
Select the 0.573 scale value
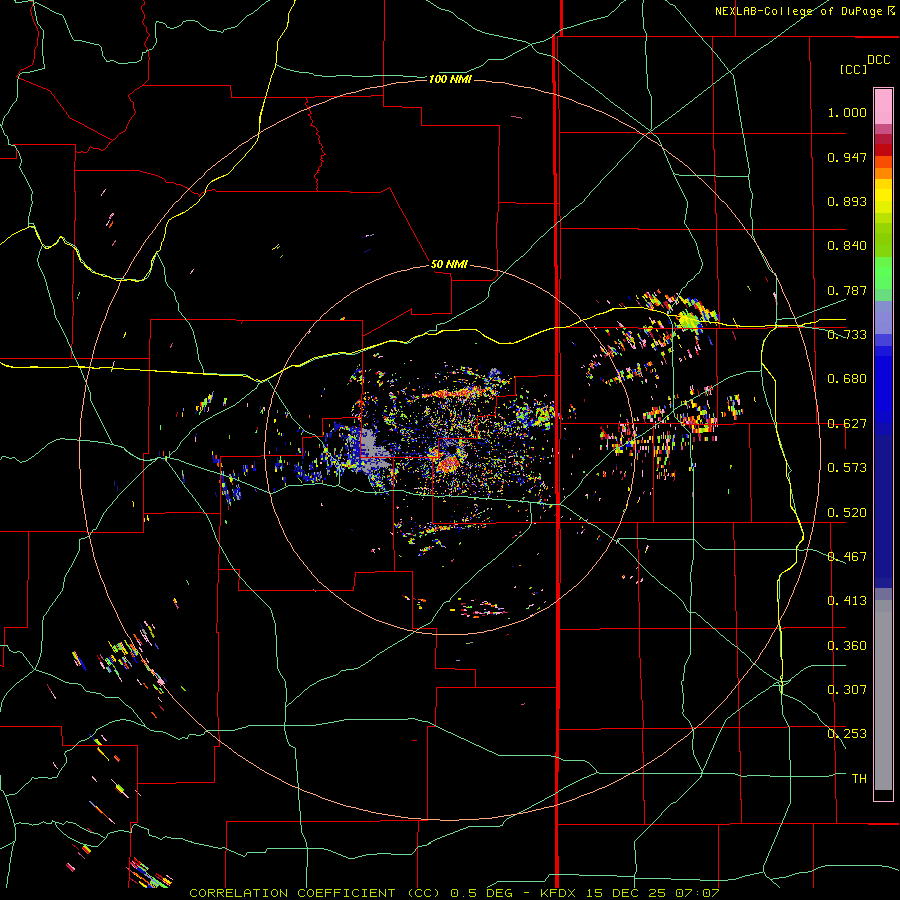tap(847, 468)
